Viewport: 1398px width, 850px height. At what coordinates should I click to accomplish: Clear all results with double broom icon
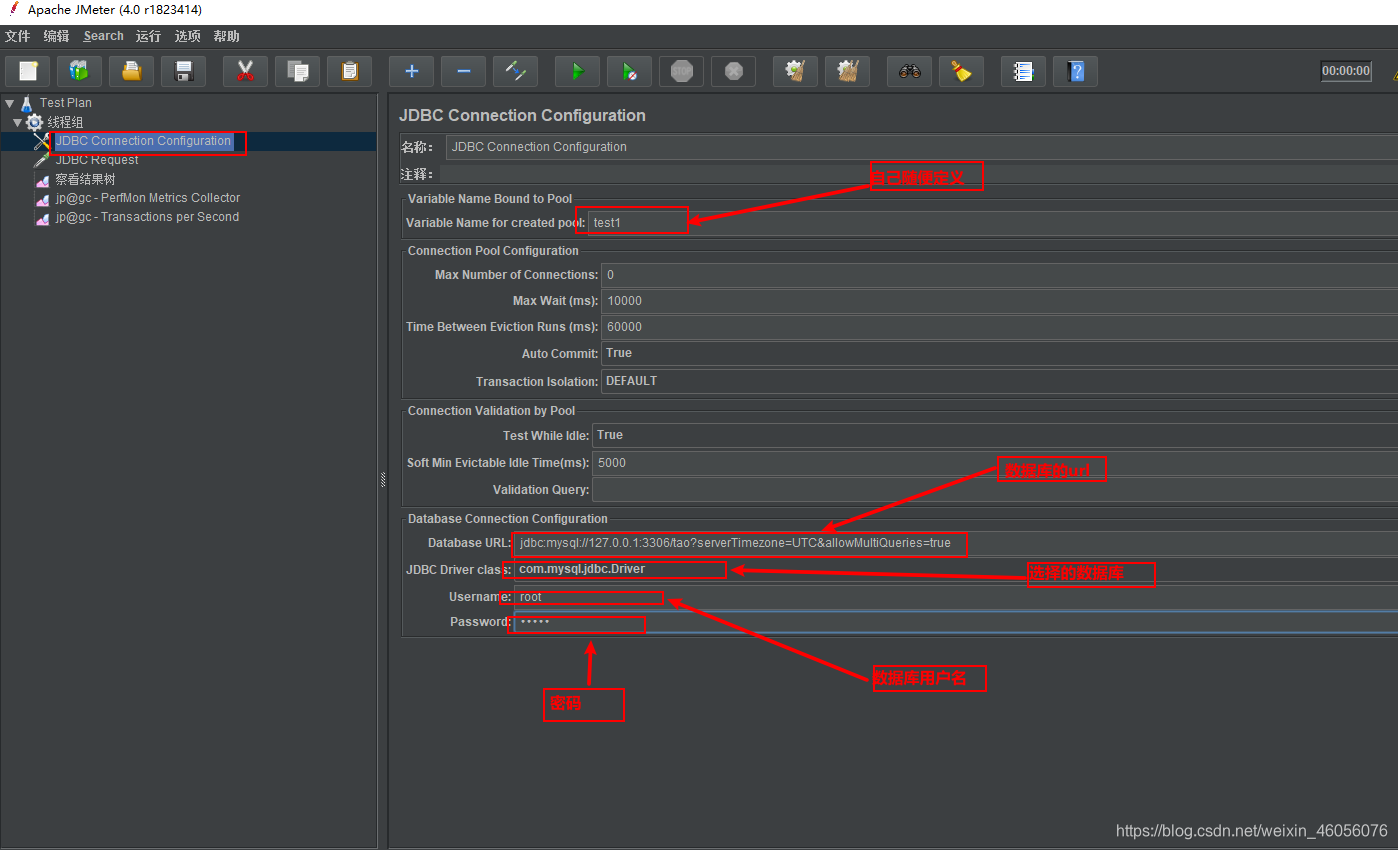point(847,71)
